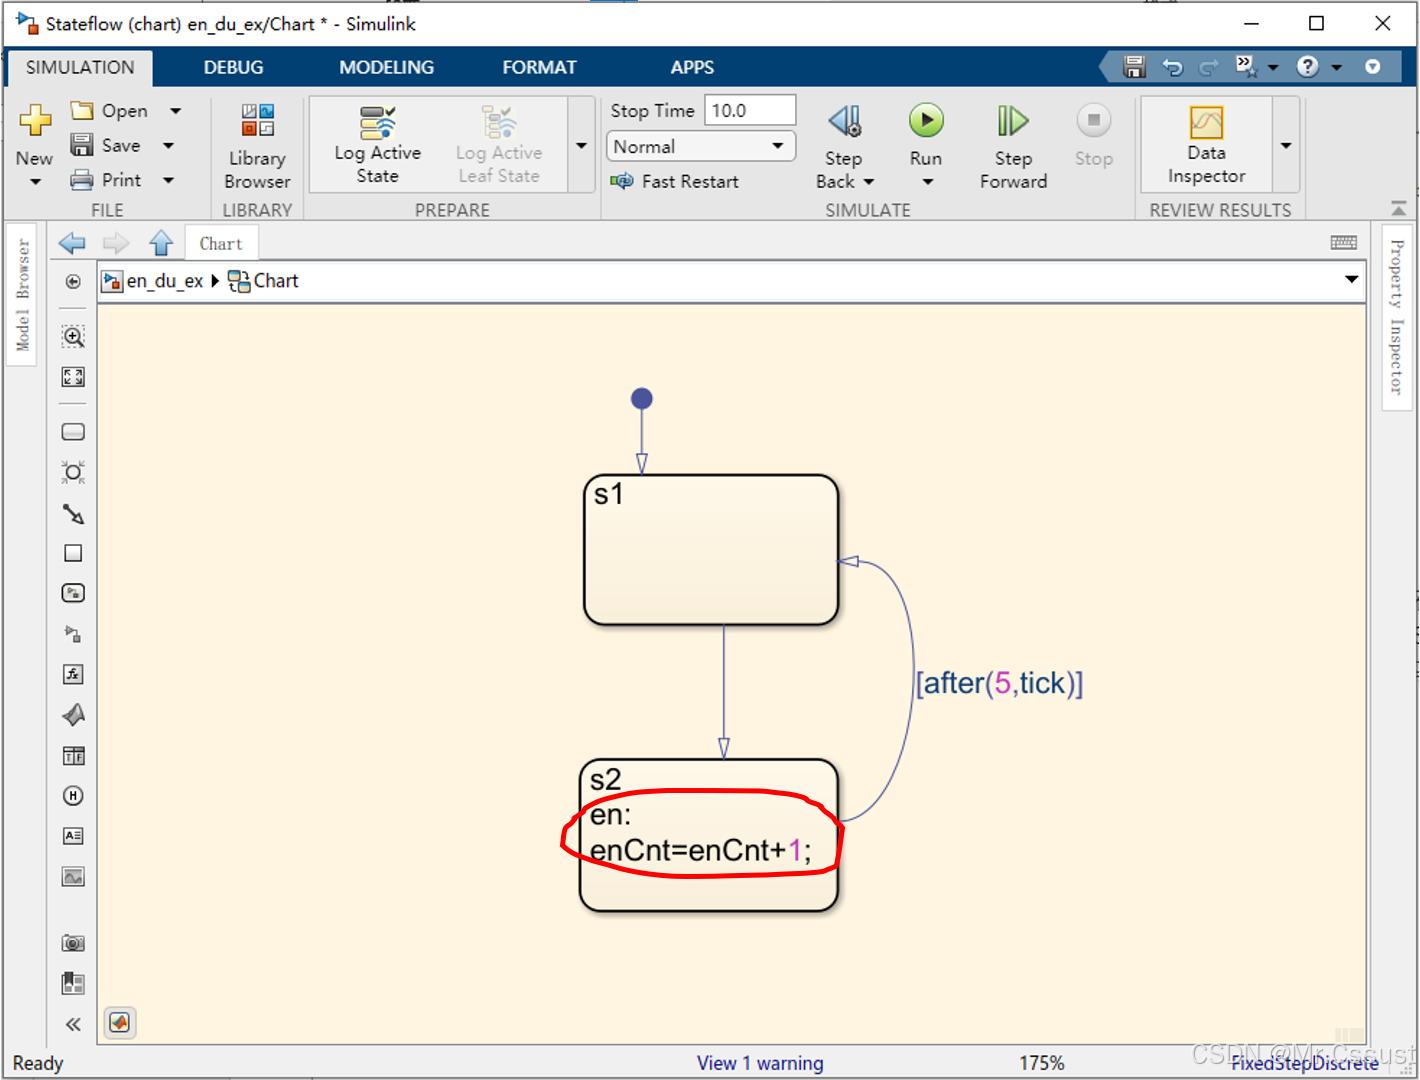This screenshot has height=1080, width=1420.
Task: Click the Fit to View icon
Action: [x=73, y=377]
